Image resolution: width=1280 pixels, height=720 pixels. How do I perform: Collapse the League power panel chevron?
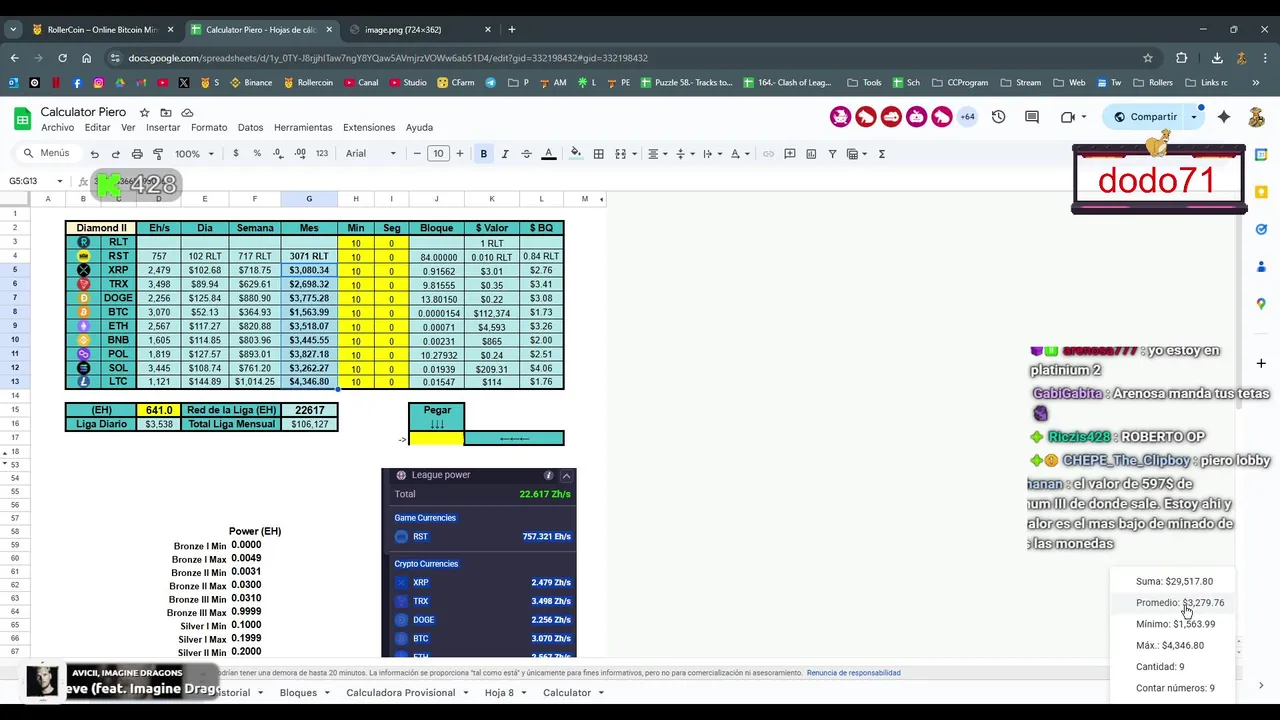click(x=566, y=476)
